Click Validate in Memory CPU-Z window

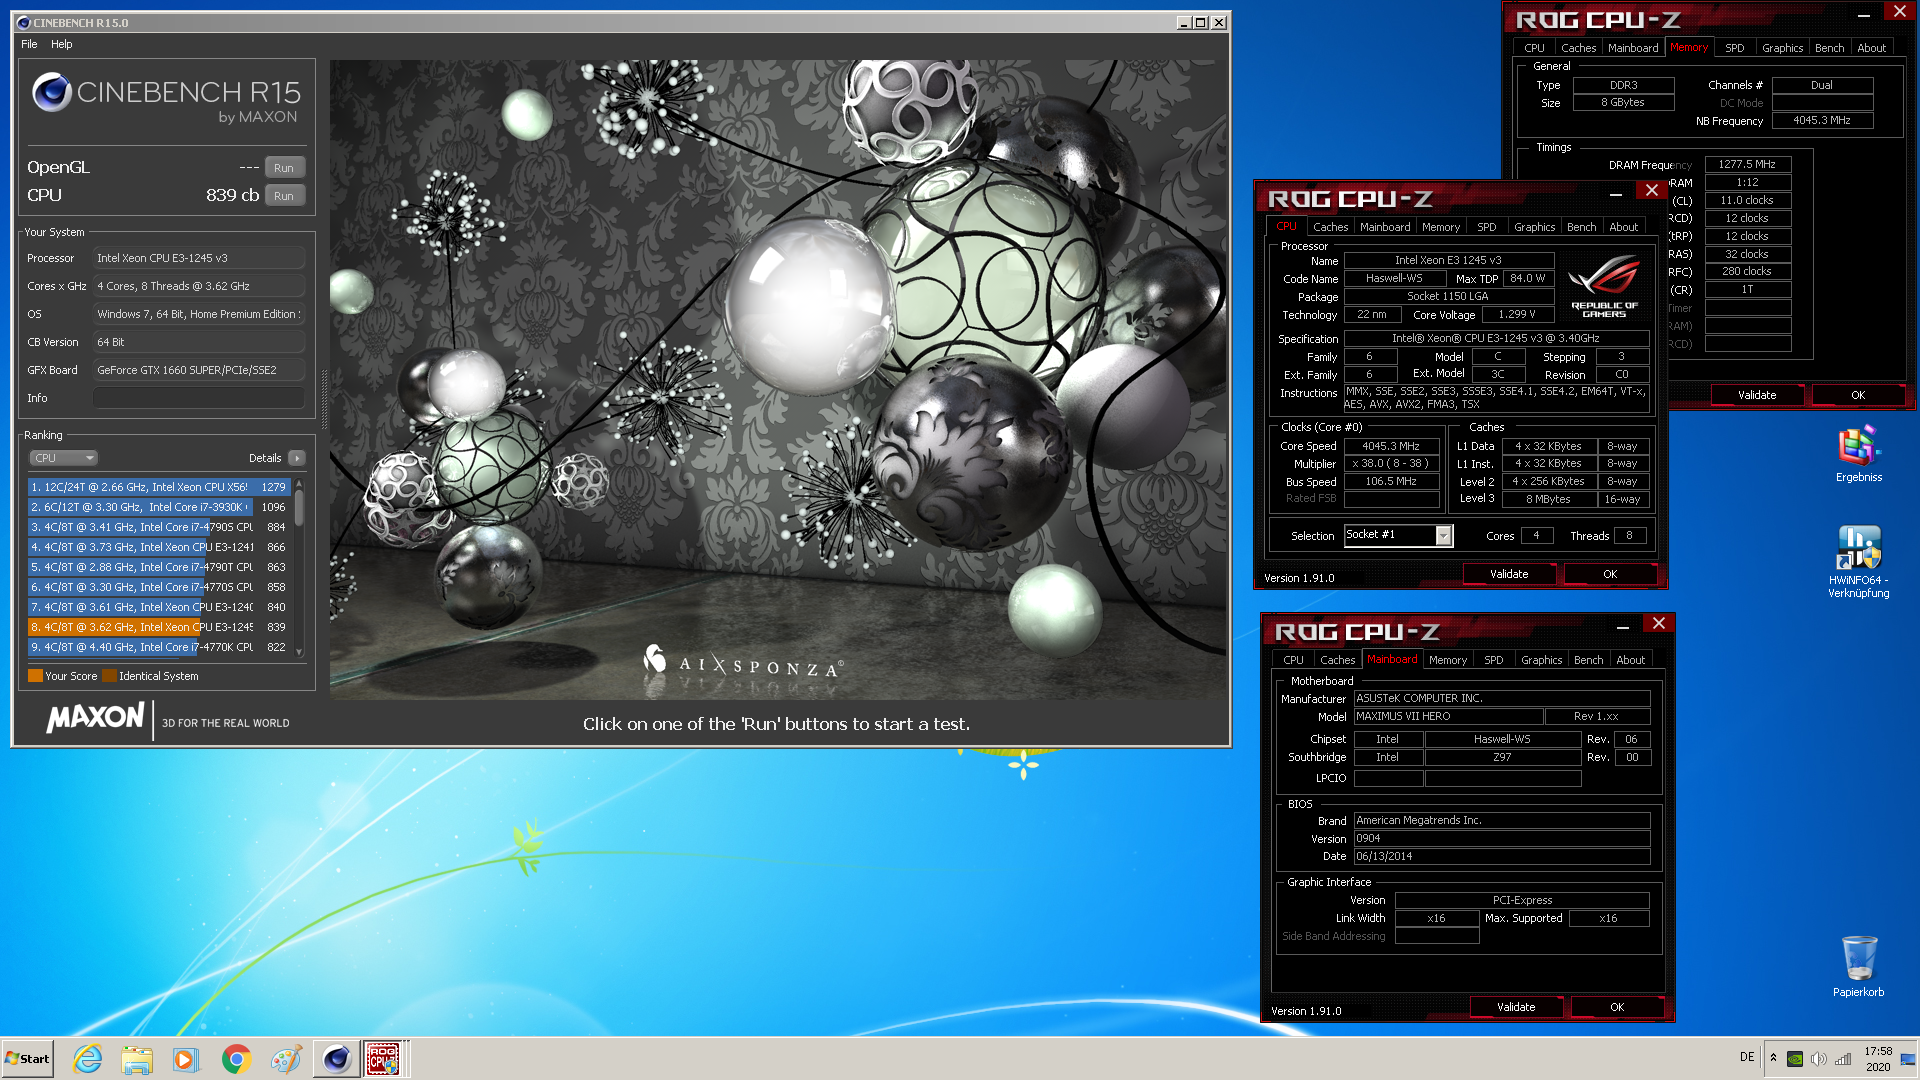pos(1757,395)
